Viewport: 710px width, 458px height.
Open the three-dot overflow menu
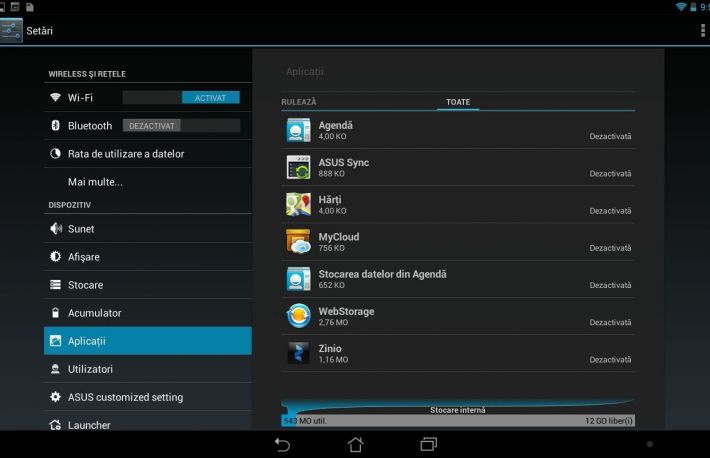point(702,31)
